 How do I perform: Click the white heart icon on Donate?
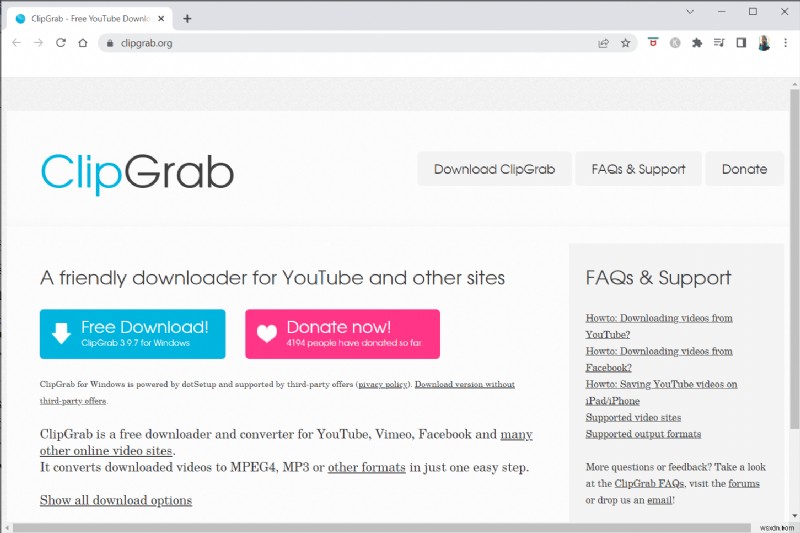pyautogui.click(x=267, y=334)
